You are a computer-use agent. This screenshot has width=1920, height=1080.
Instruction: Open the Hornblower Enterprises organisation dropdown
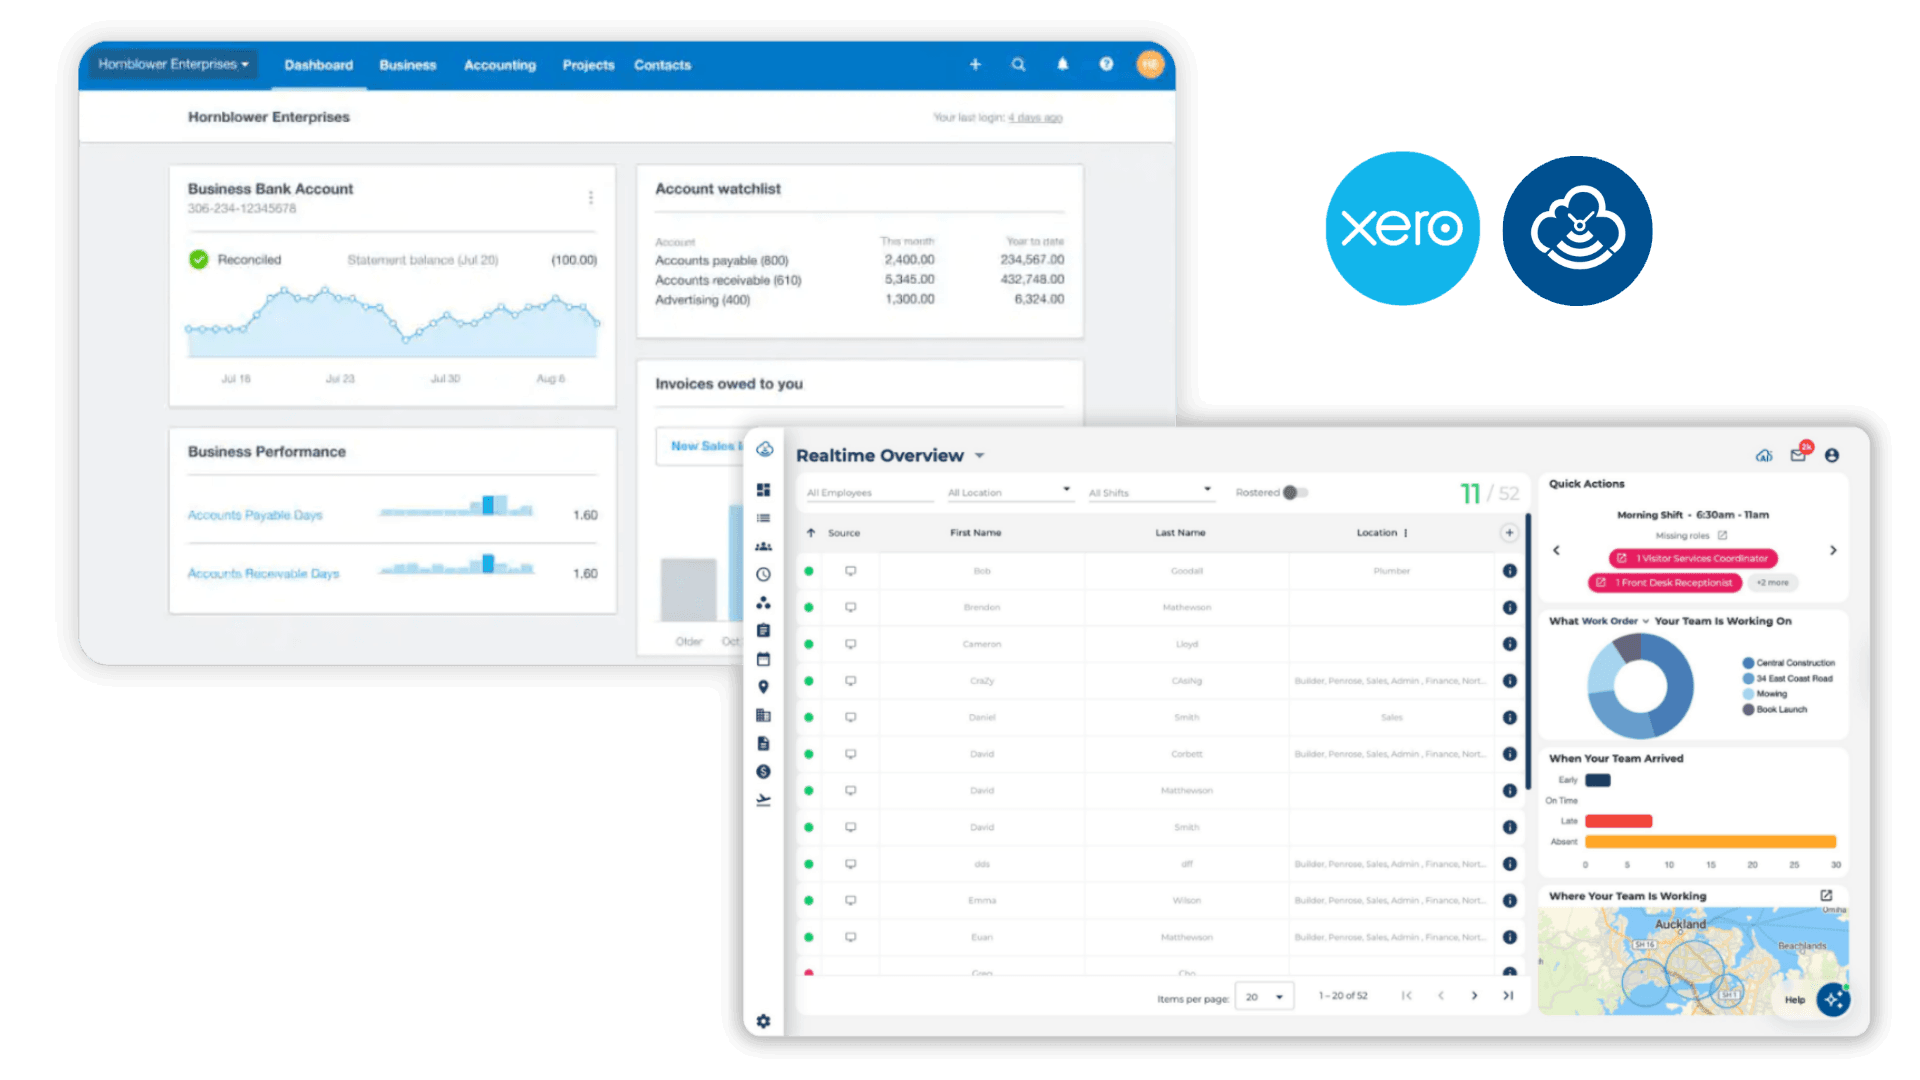(x=174, y=65)
